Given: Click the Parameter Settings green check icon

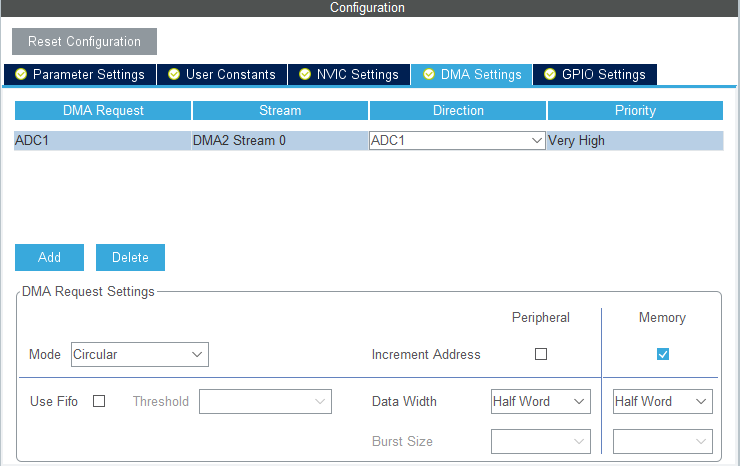Looking at the screenshot, I should click(21, 74).
